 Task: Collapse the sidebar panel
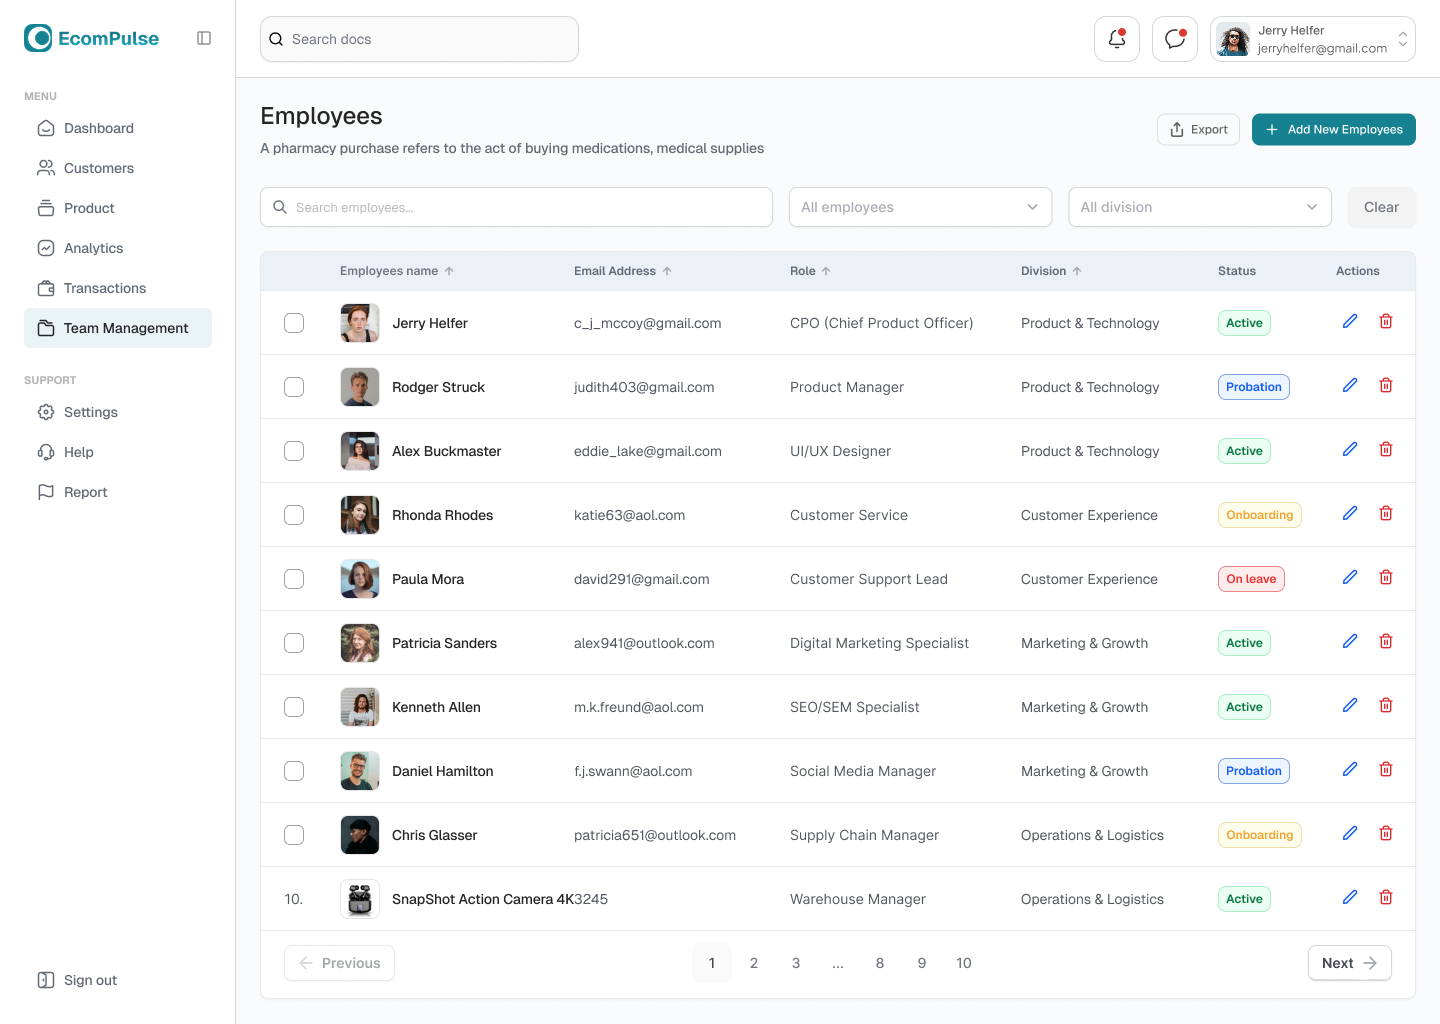(204, 37)
